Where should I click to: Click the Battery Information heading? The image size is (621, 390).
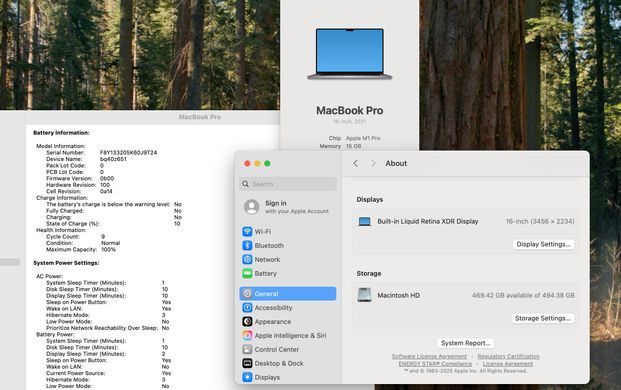coord(61,133)
